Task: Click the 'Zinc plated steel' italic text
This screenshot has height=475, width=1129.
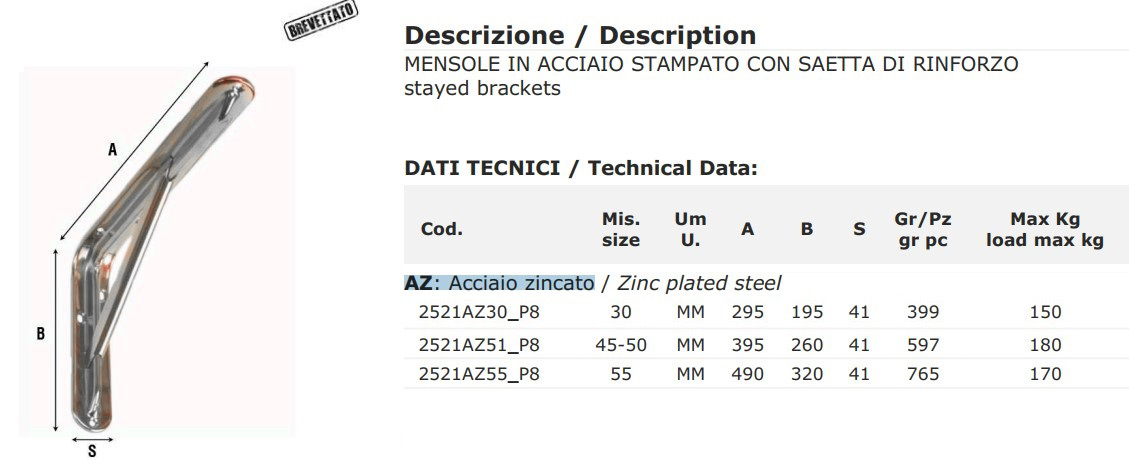Action: 699,283
